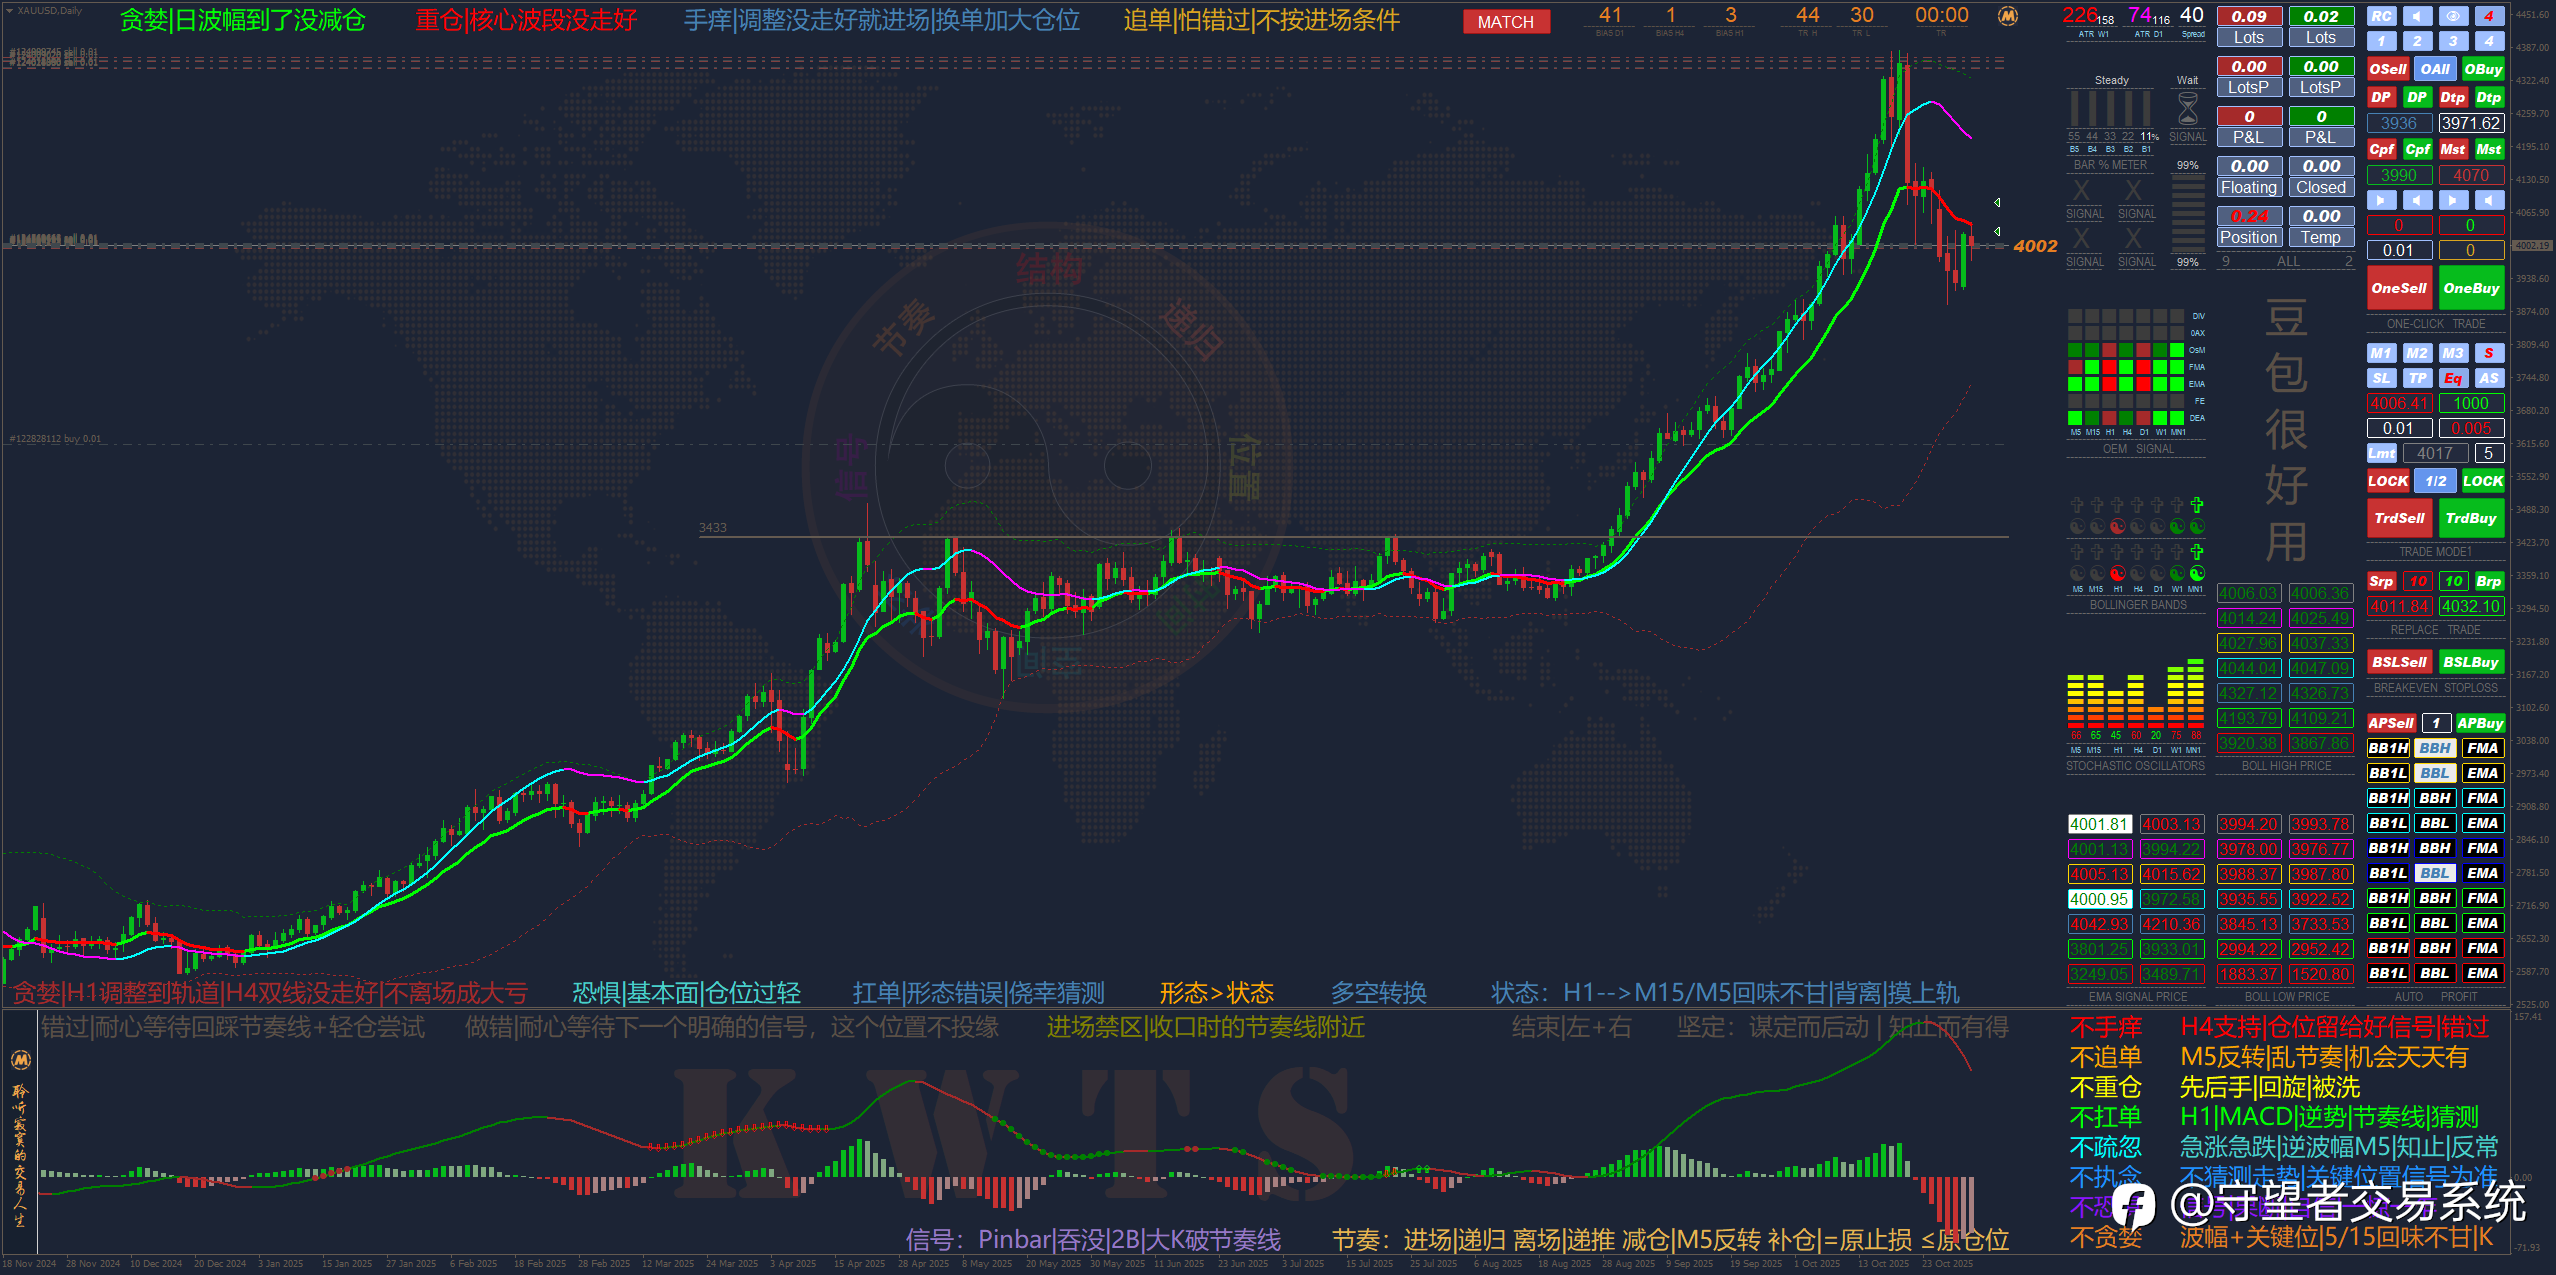The width and height of the screenshot is (2556, 1275).
Task: Click the green BSLBuy breakeven button
Action: click(x=2470, y=662)
